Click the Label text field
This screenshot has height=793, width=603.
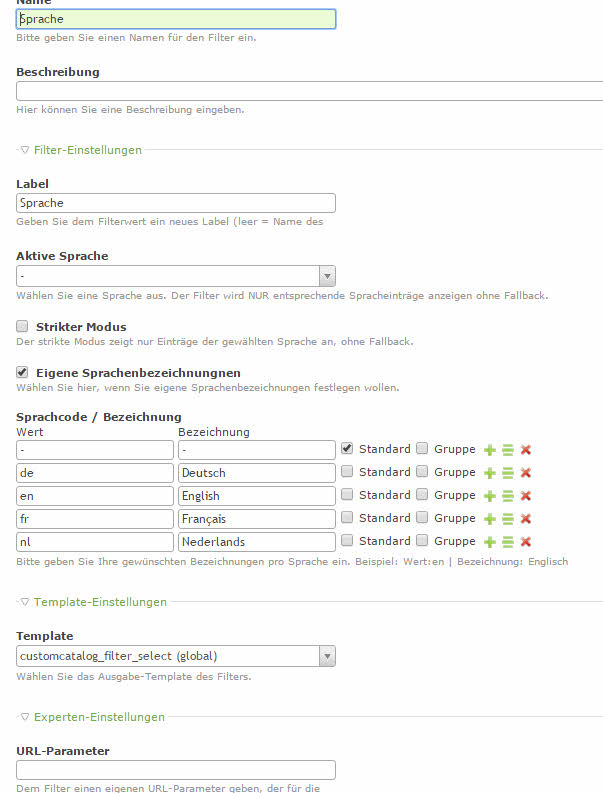[x=176, y=203]
